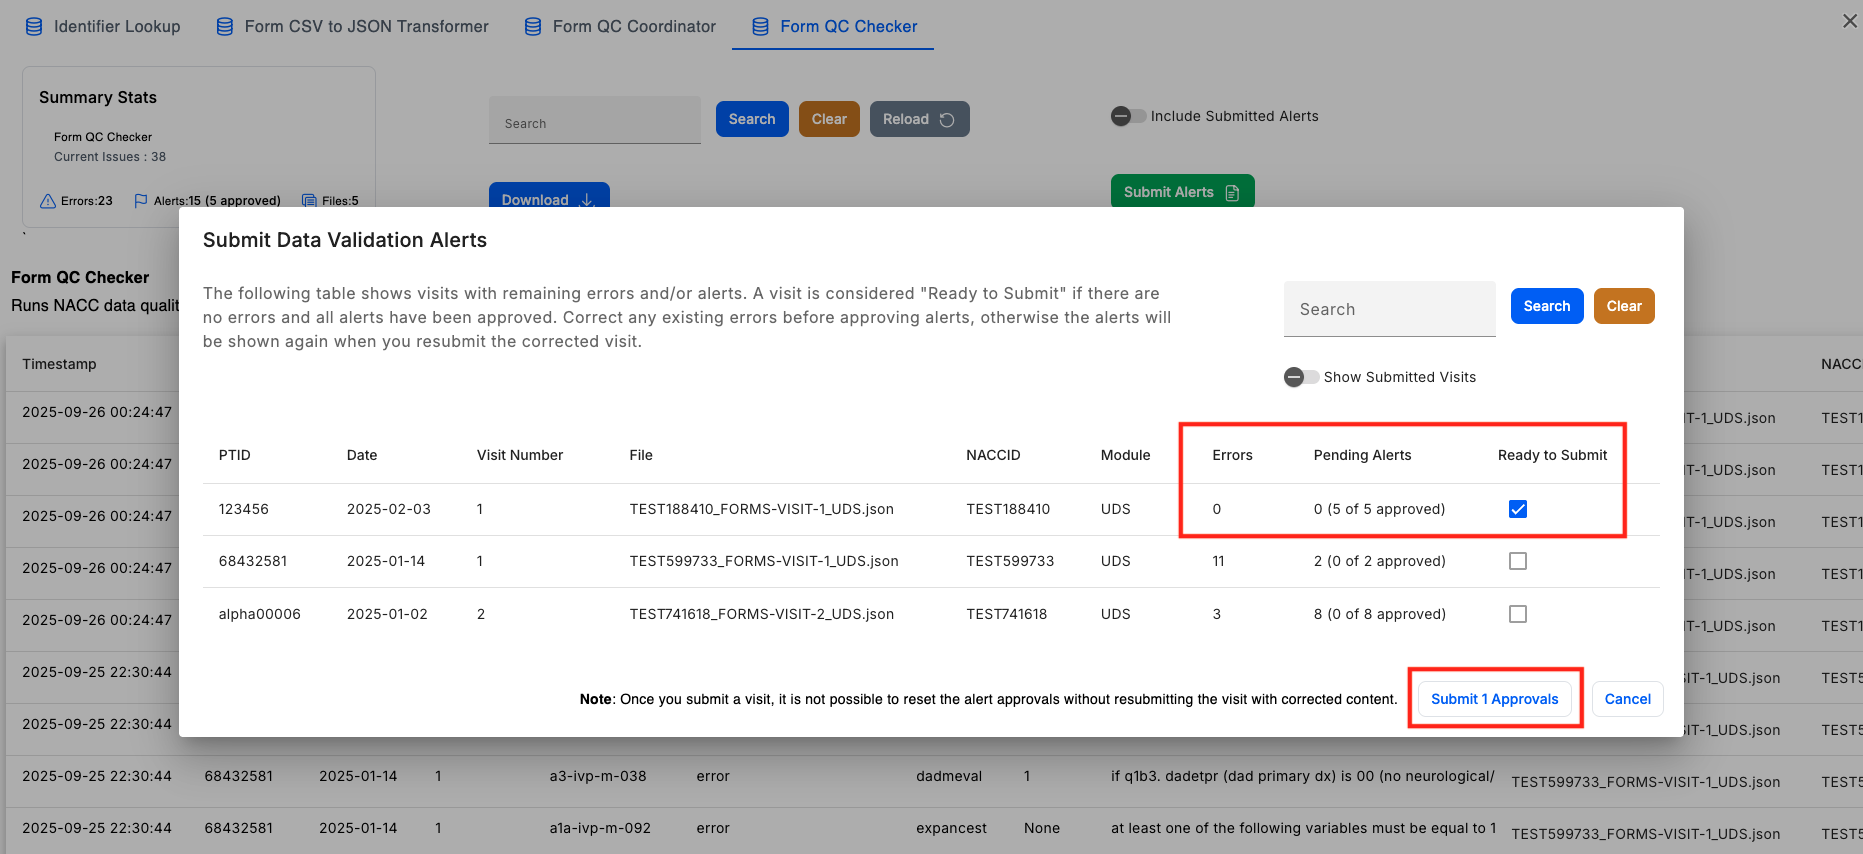Image resolution: width=1863 pixels, height=854 pixels.
Task: Click the orange Clear button in dialog
Action: coord(1623,306)
